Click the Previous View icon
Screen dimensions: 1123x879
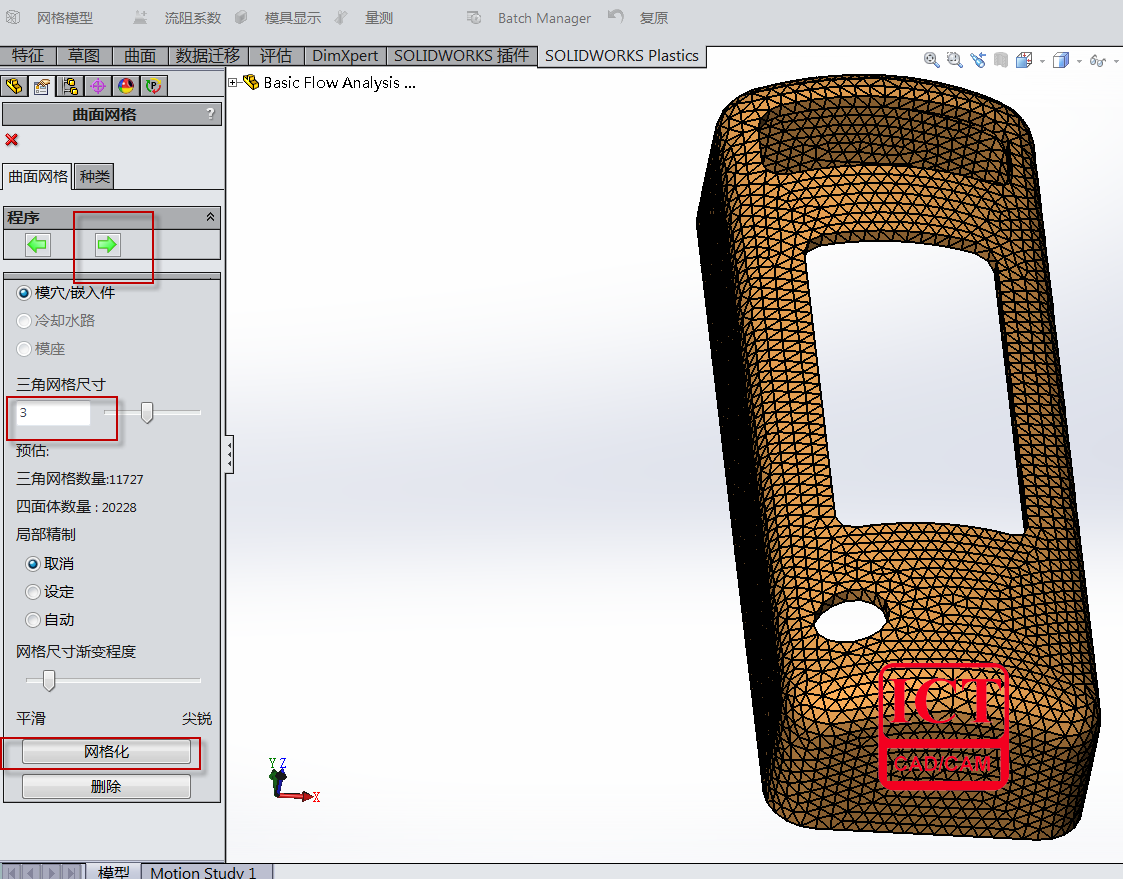click(978, 60)
